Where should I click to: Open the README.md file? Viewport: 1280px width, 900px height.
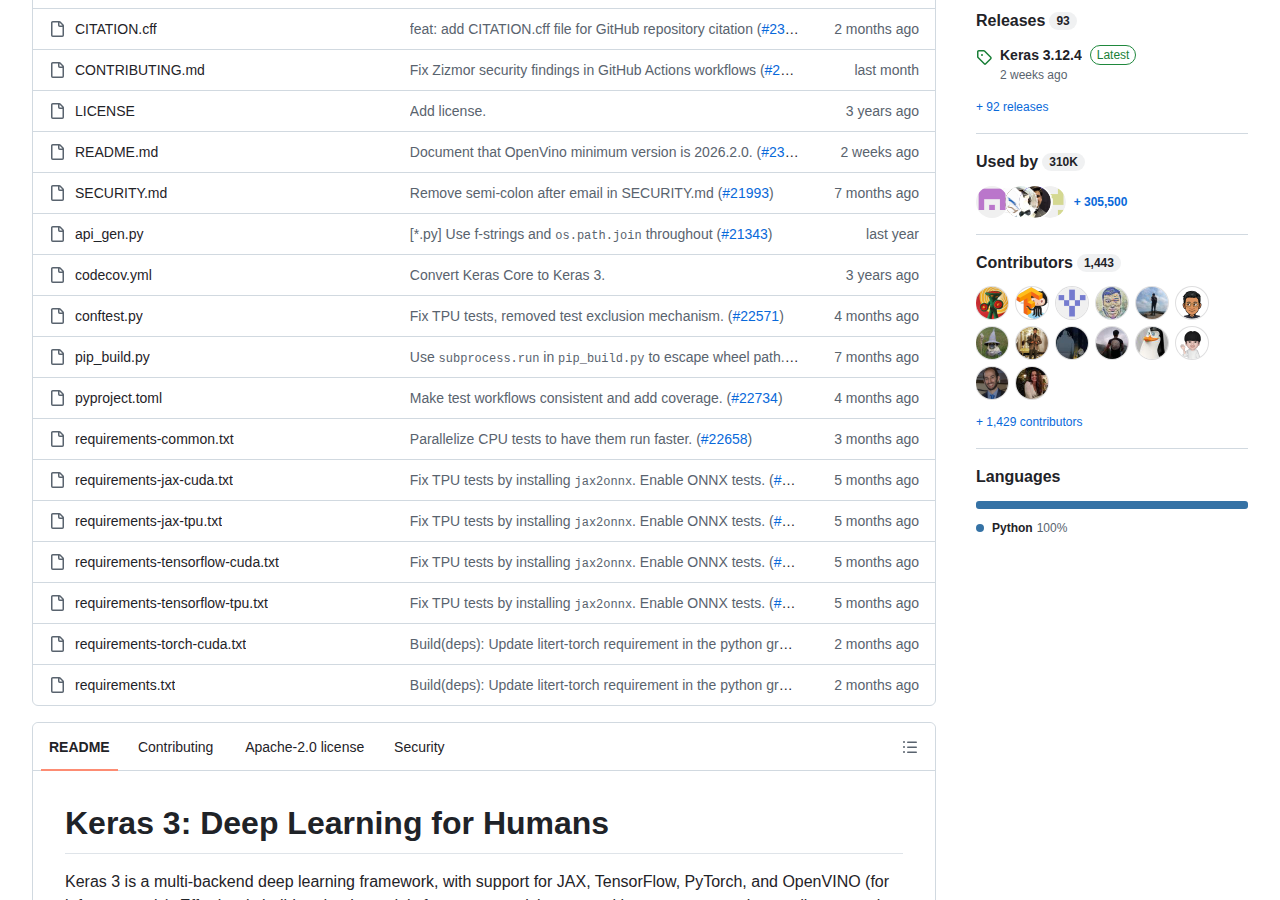117,152
